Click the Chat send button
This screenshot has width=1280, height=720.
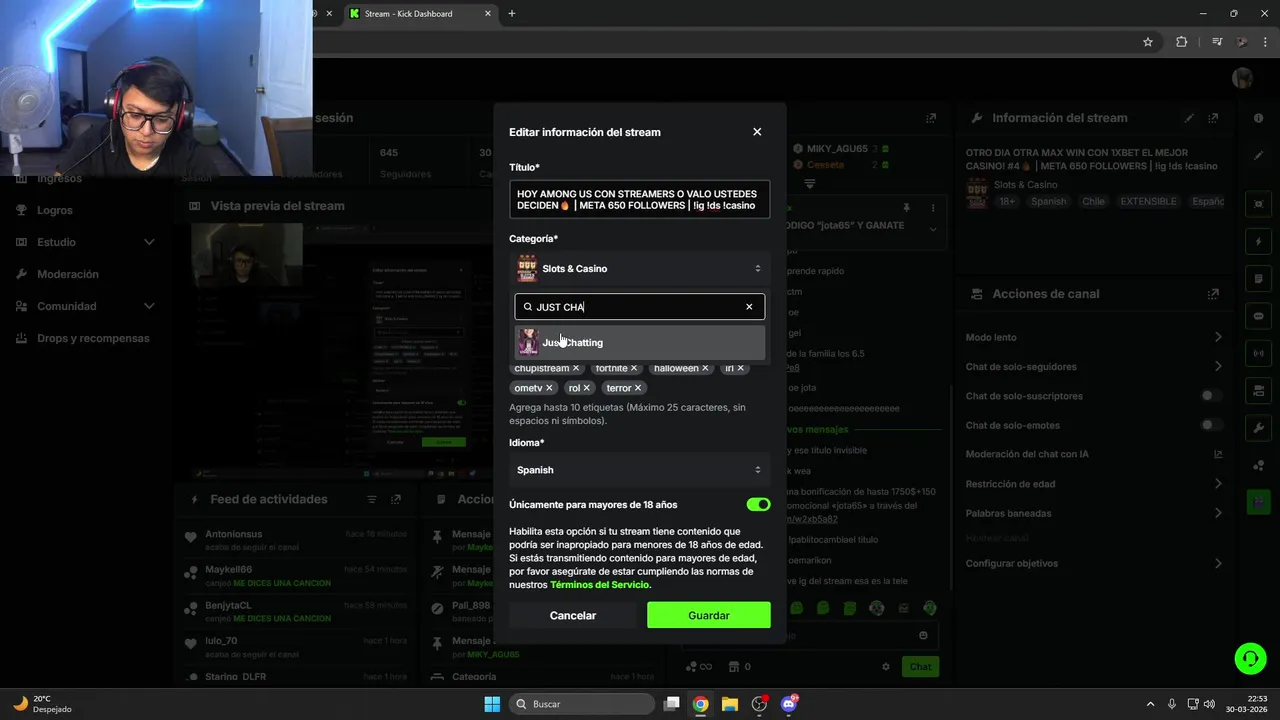point(920,667)
